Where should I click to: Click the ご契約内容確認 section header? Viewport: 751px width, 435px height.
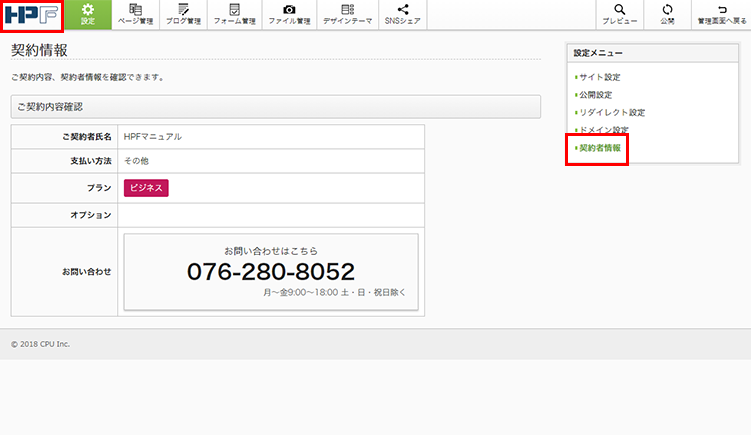tap(275, 106)
